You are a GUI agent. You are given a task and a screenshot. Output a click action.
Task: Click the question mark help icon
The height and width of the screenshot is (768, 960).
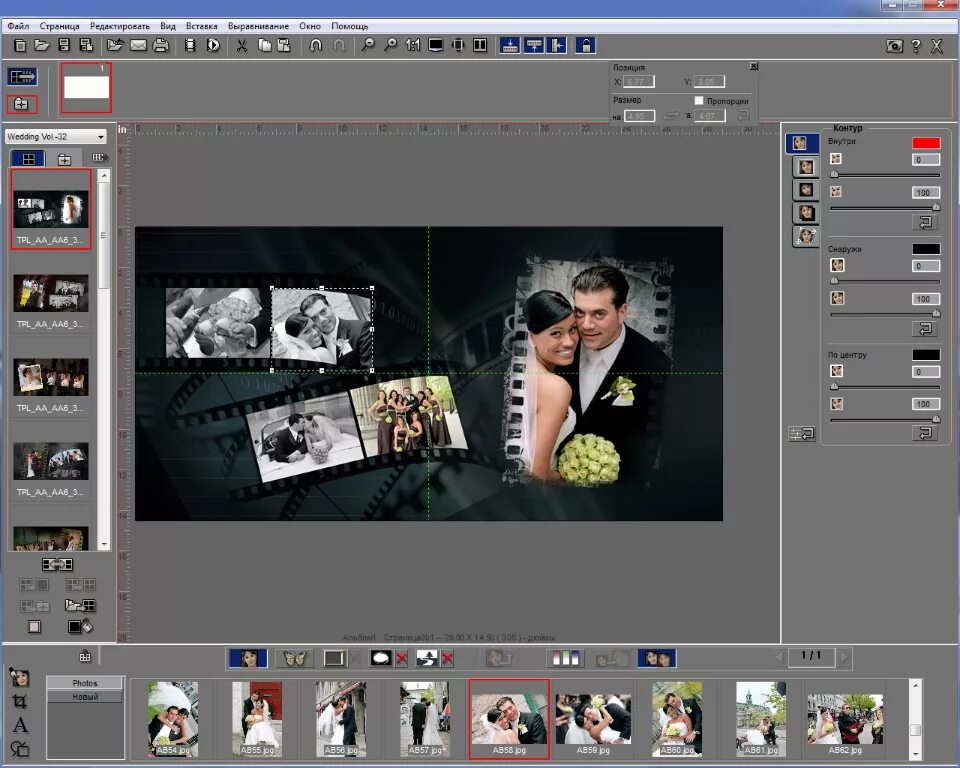pos(916,46)
